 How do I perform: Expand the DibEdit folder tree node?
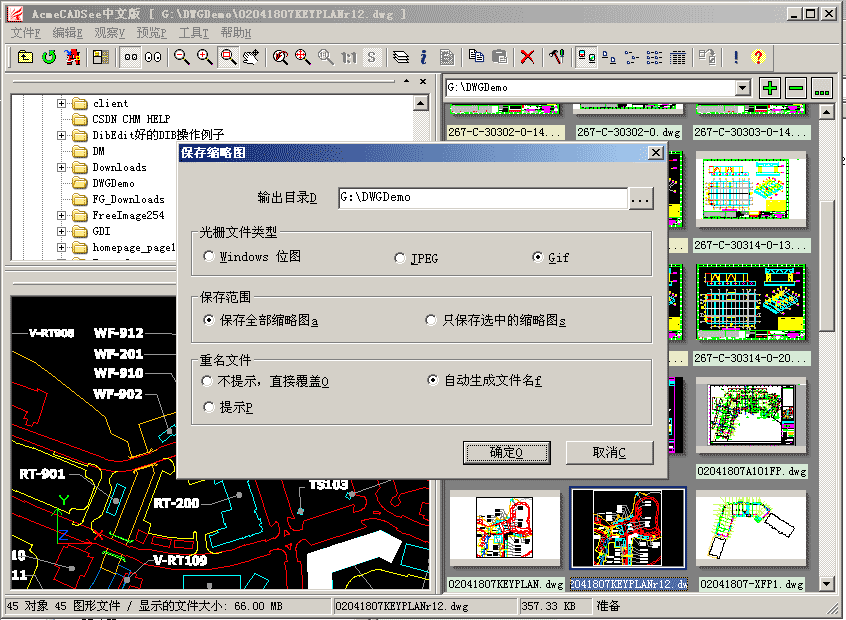tap(62, 135)
